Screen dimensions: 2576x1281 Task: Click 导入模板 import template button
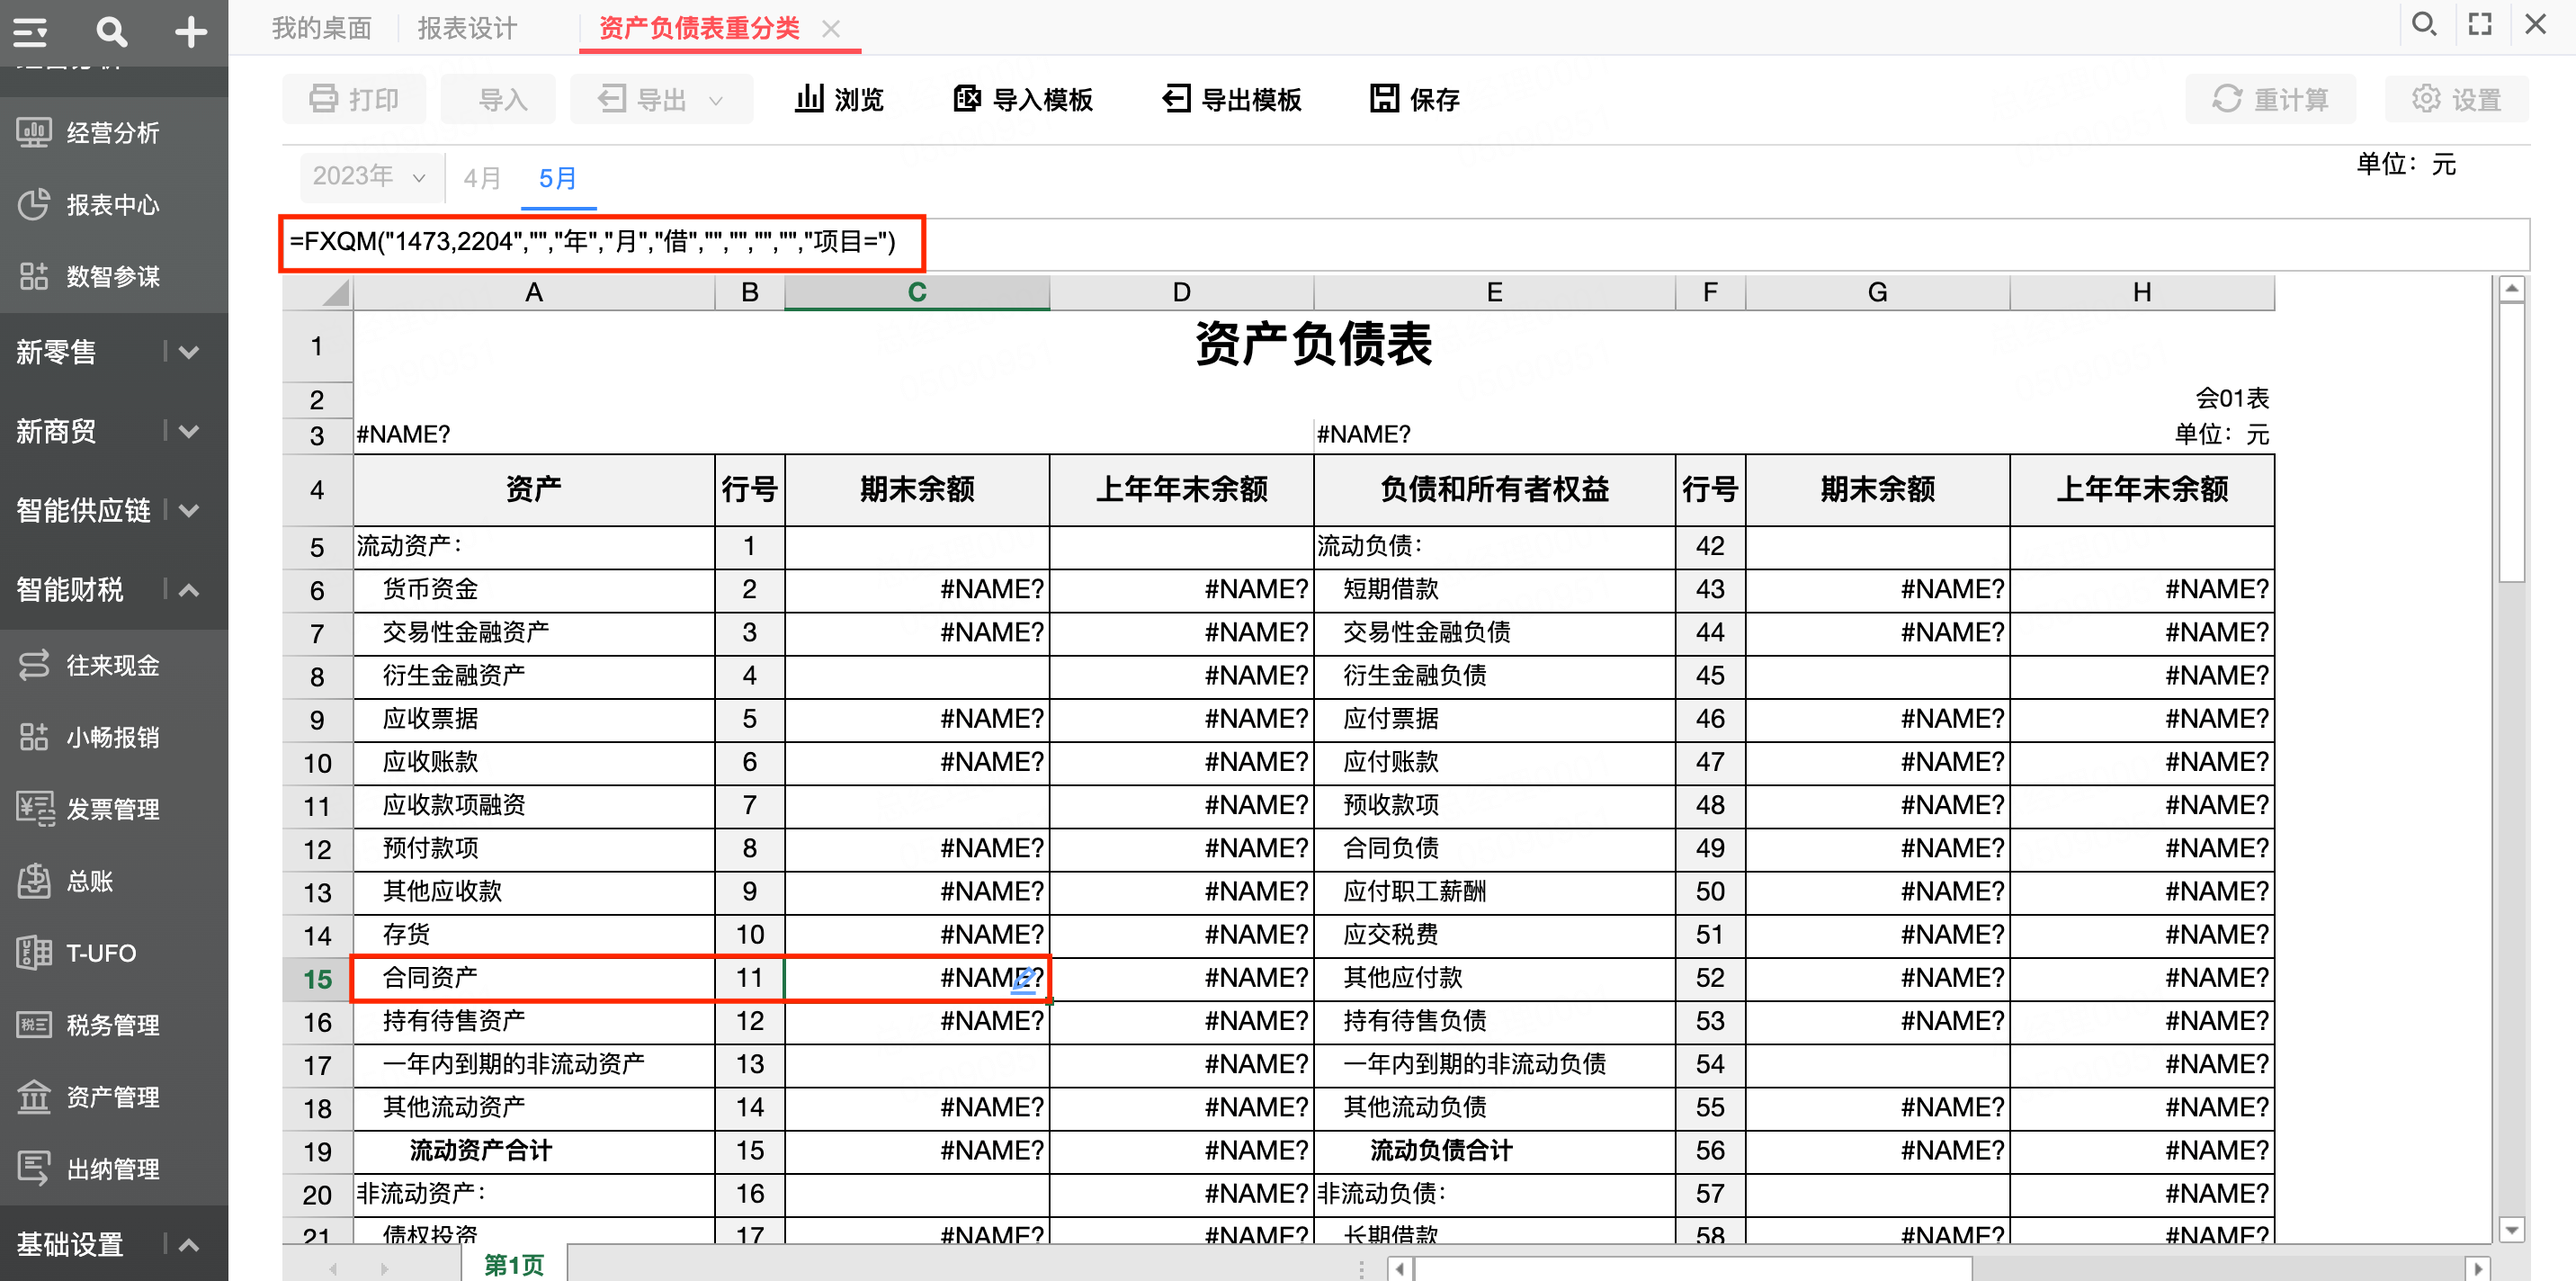pyautogui.click(x=1023, y=99)
